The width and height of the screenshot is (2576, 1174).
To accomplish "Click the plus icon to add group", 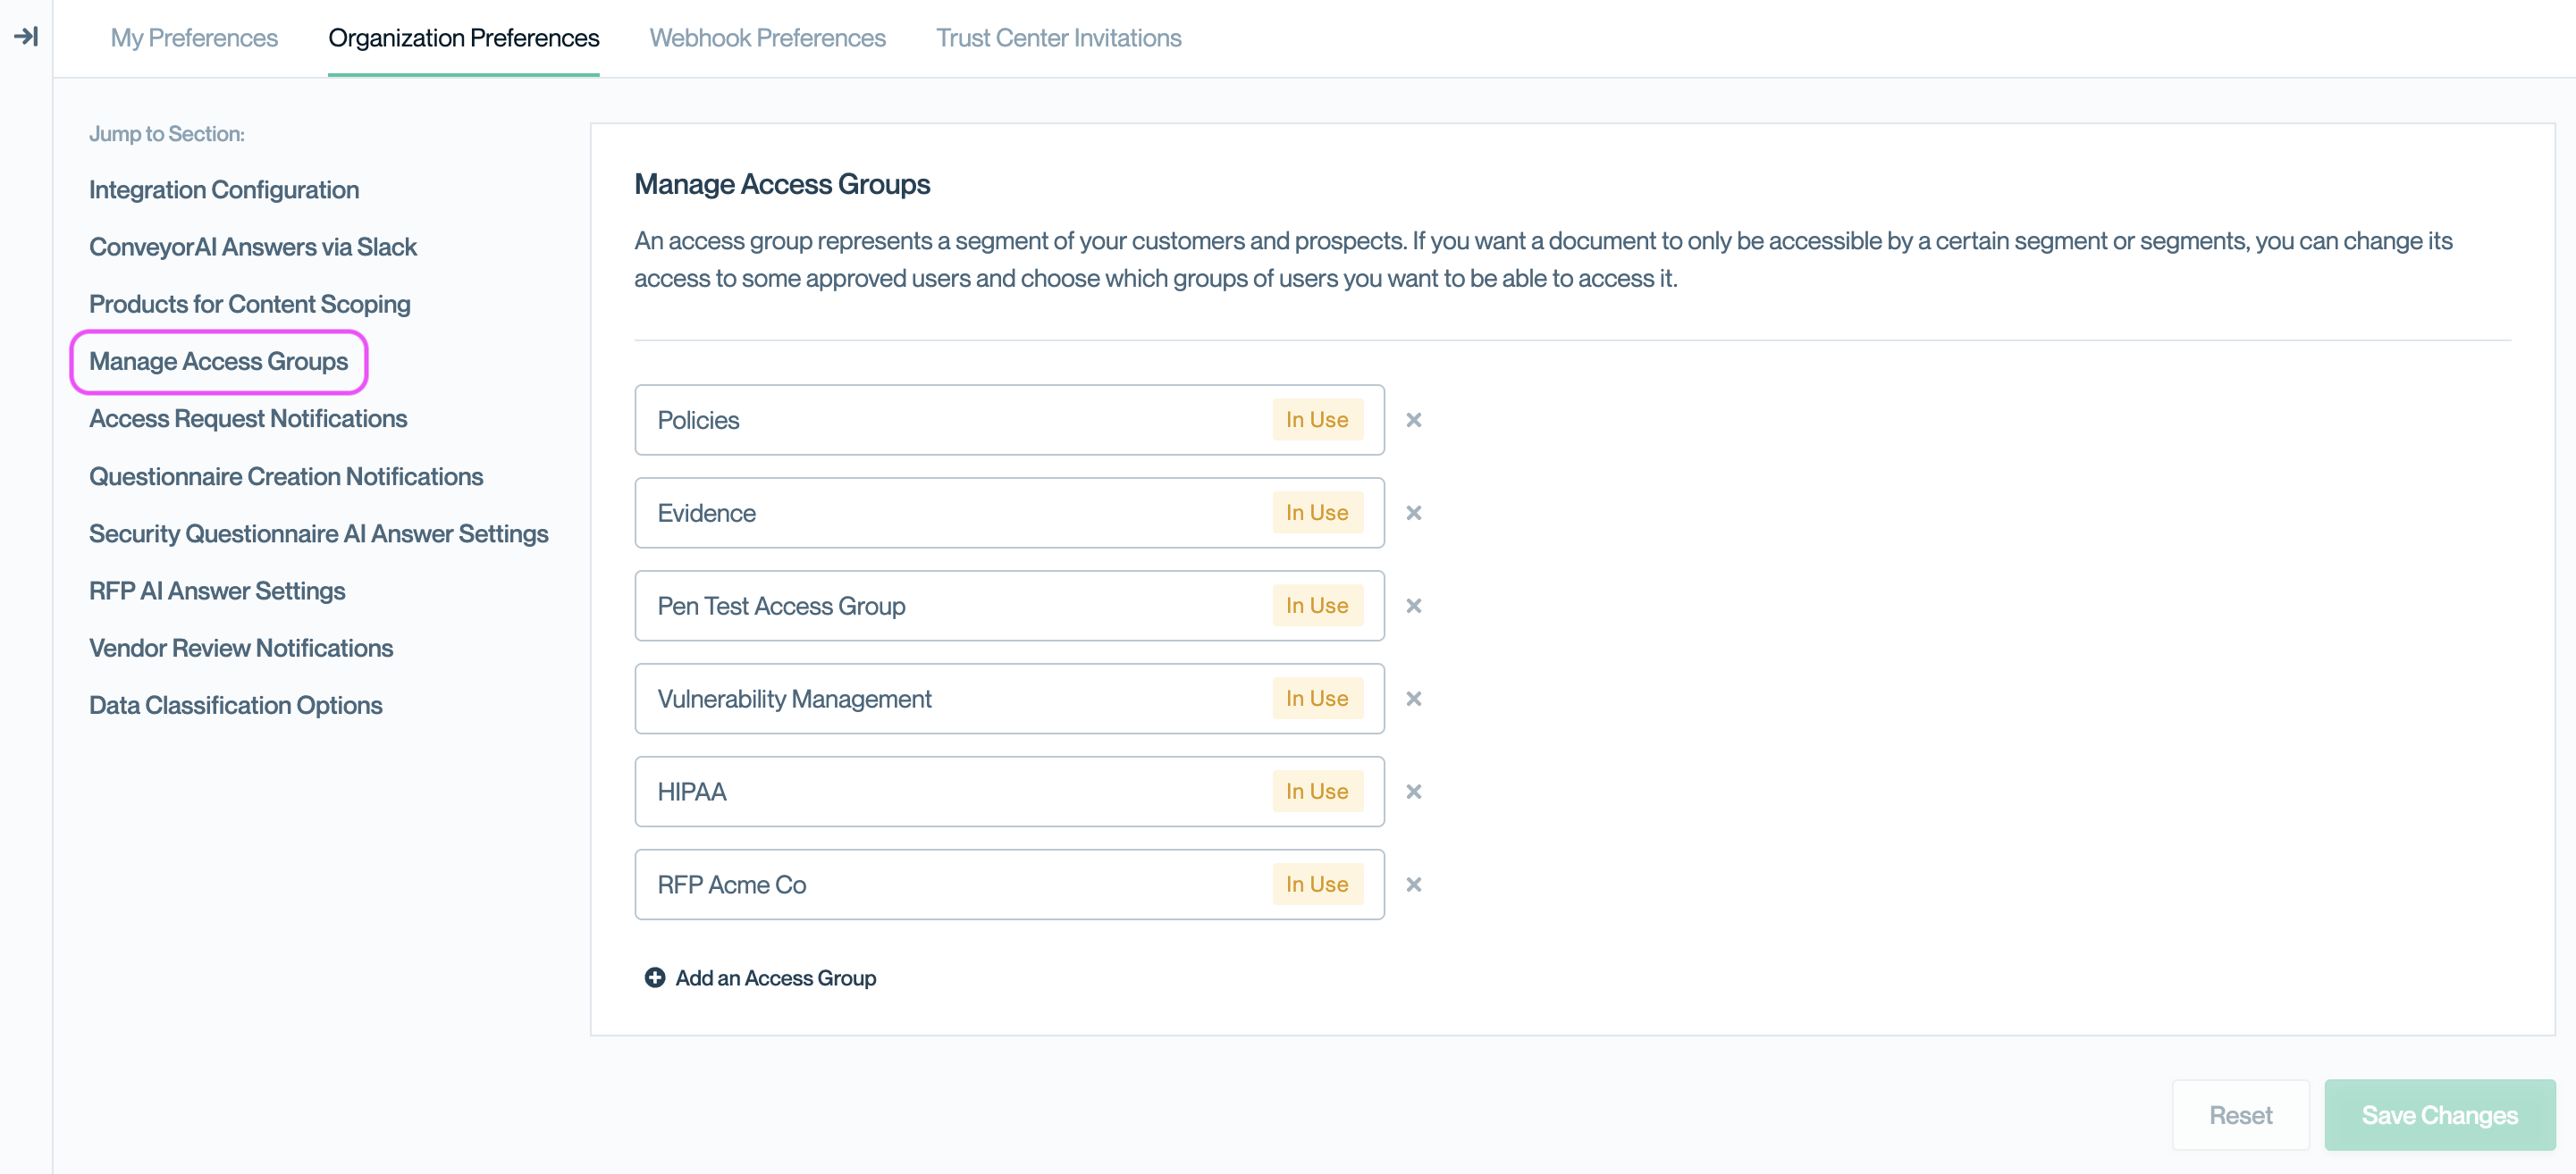I will 655,978.
